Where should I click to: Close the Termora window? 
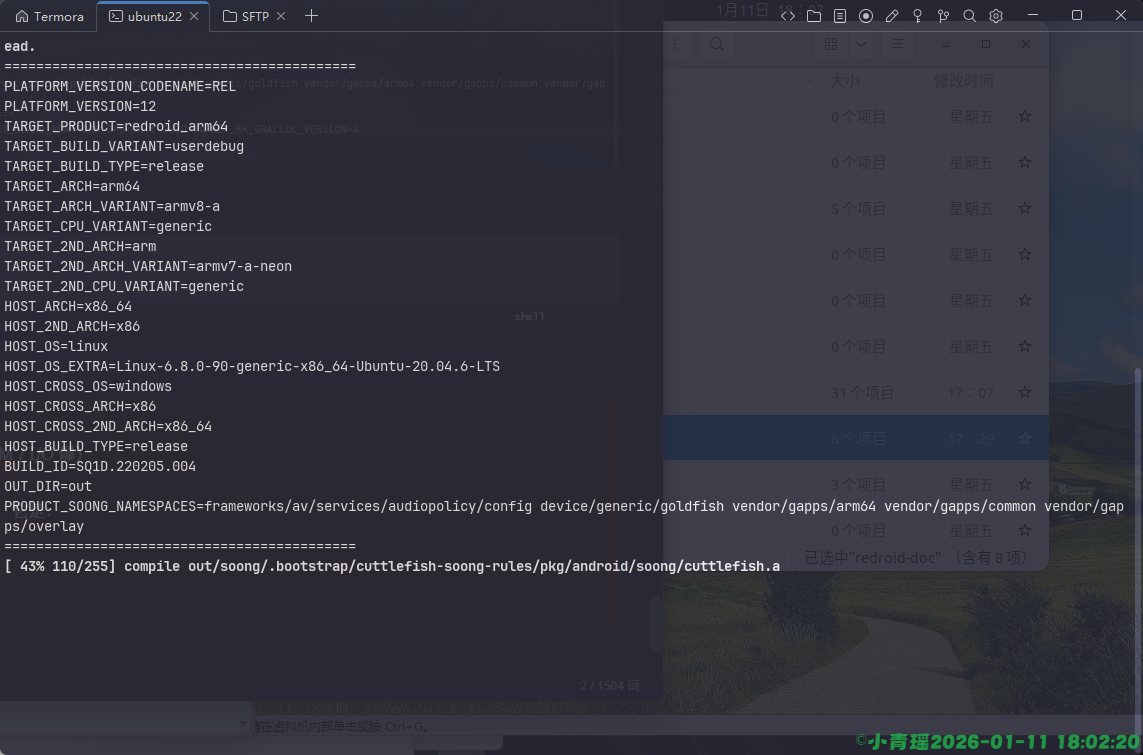pyautogui.click(x=1120, y=16)
